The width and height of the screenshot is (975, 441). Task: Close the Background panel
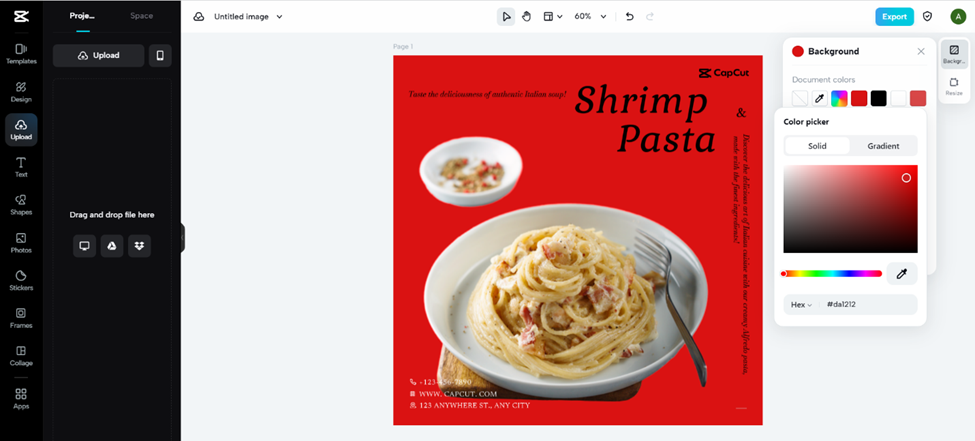pos(921,52)
